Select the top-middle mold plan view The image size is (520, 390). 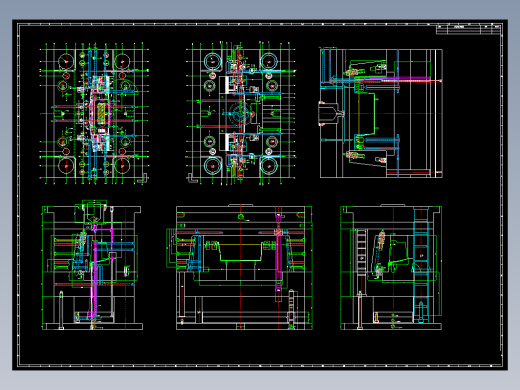tap(241, 113)
